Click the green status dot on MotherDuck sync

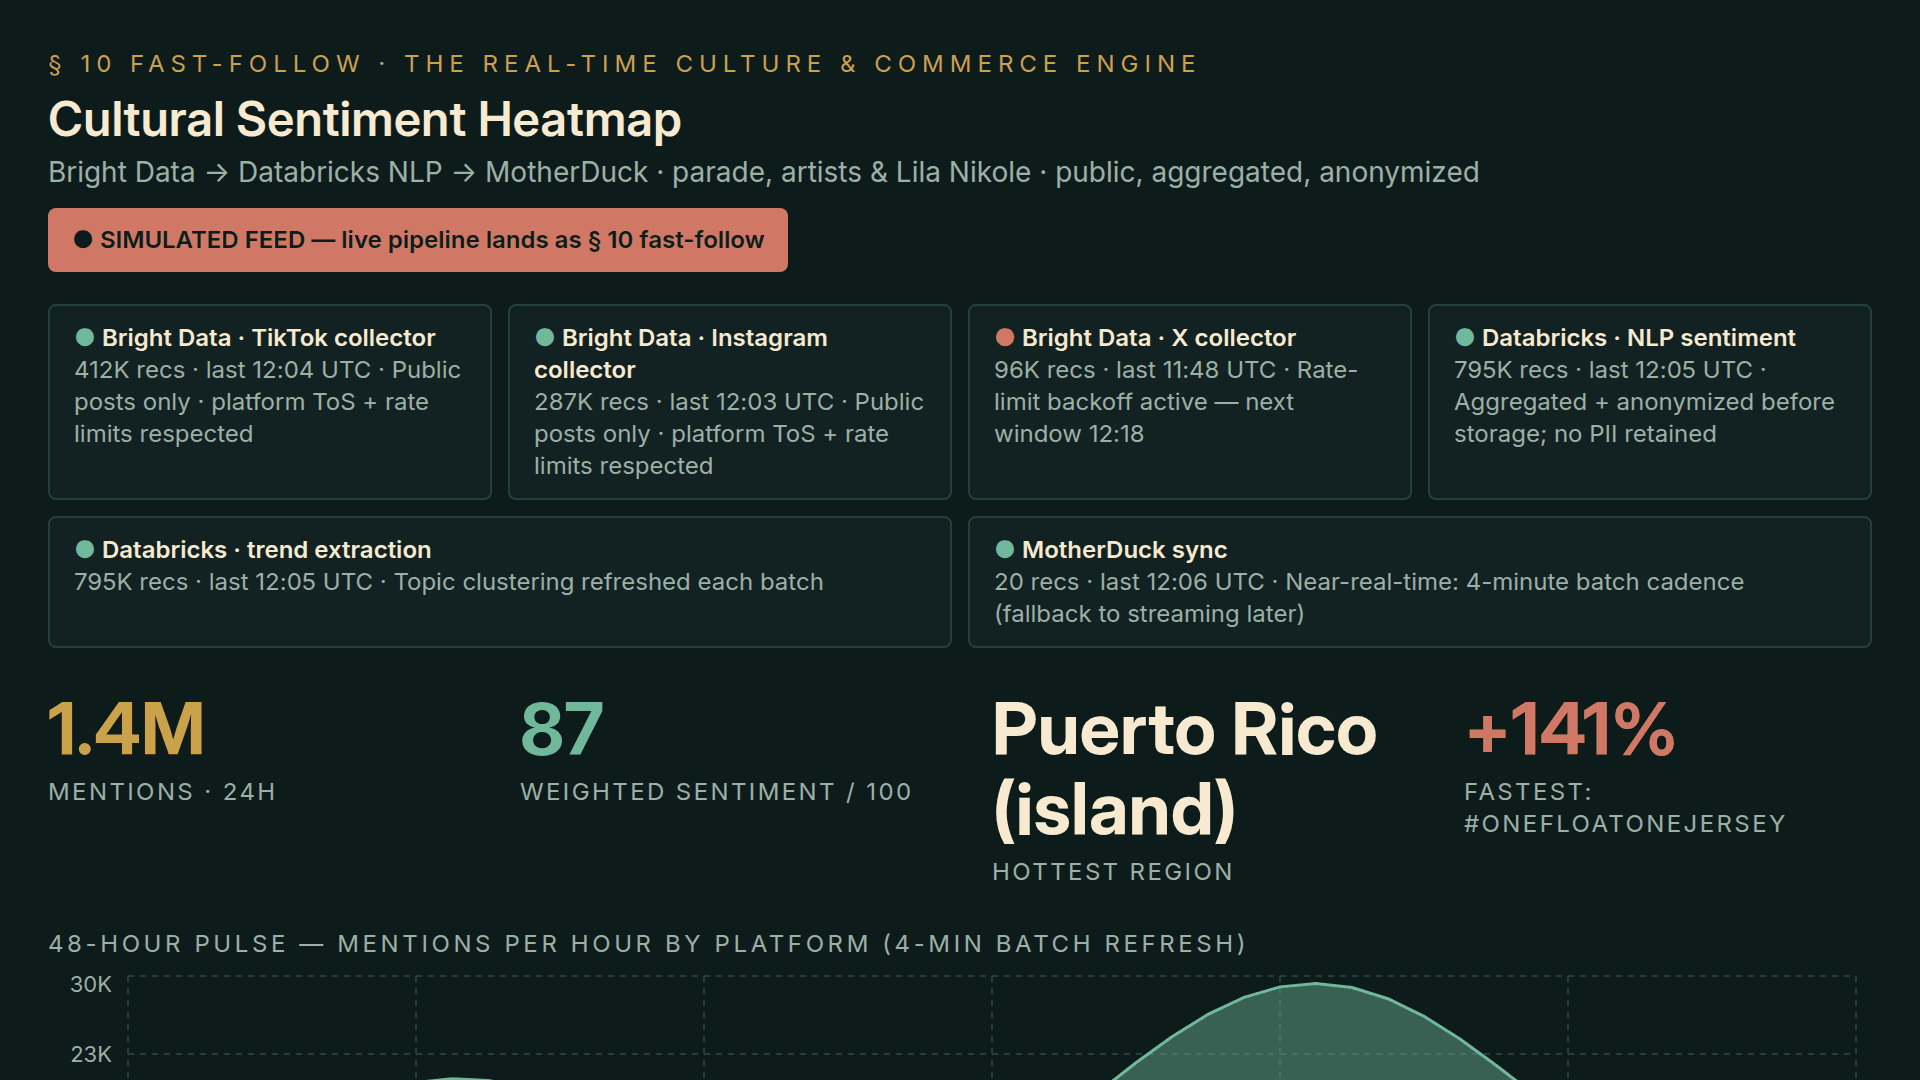(1005, 549)
